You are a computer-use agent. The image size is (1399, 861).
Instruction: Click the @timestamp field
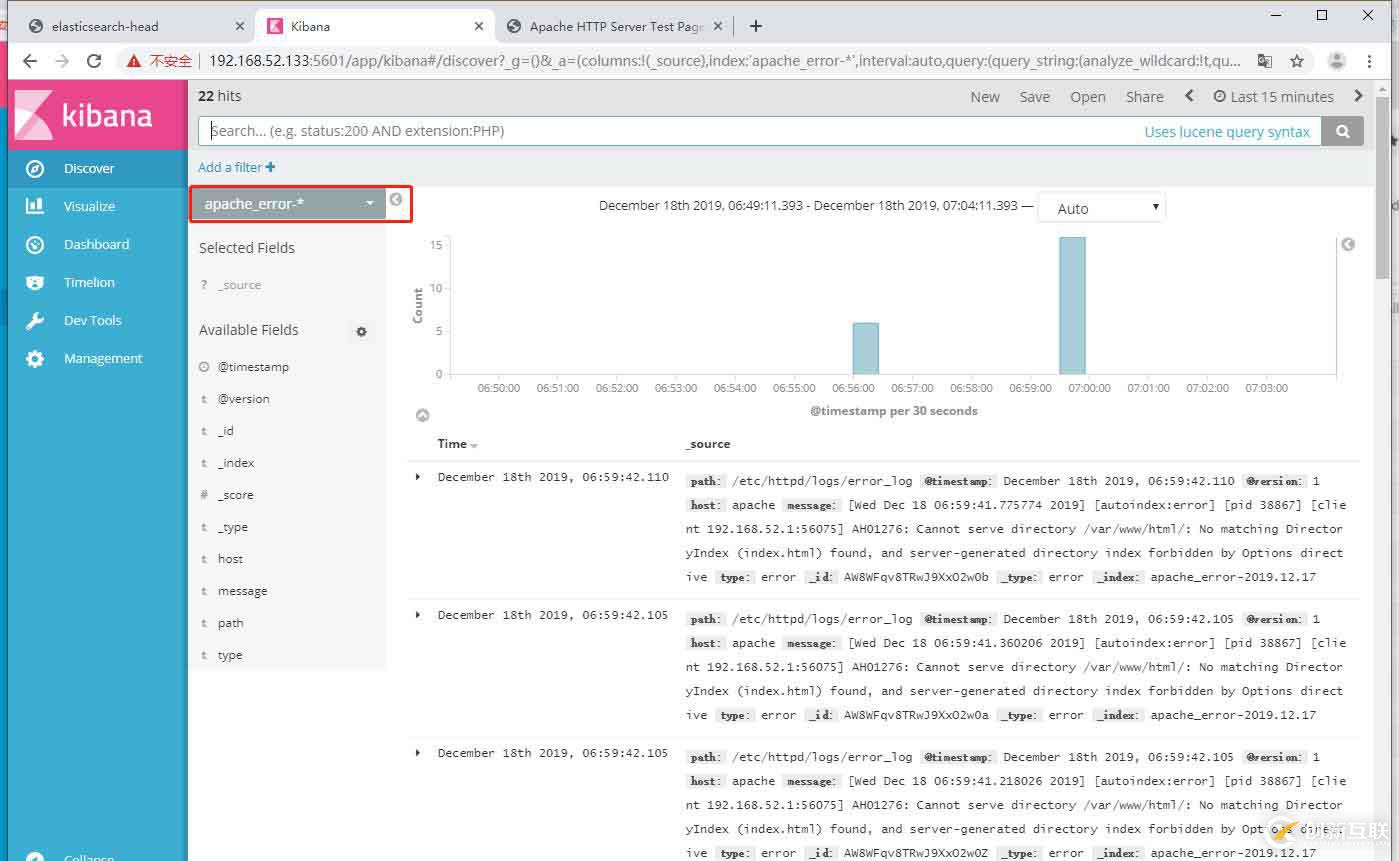click(254, 367)
